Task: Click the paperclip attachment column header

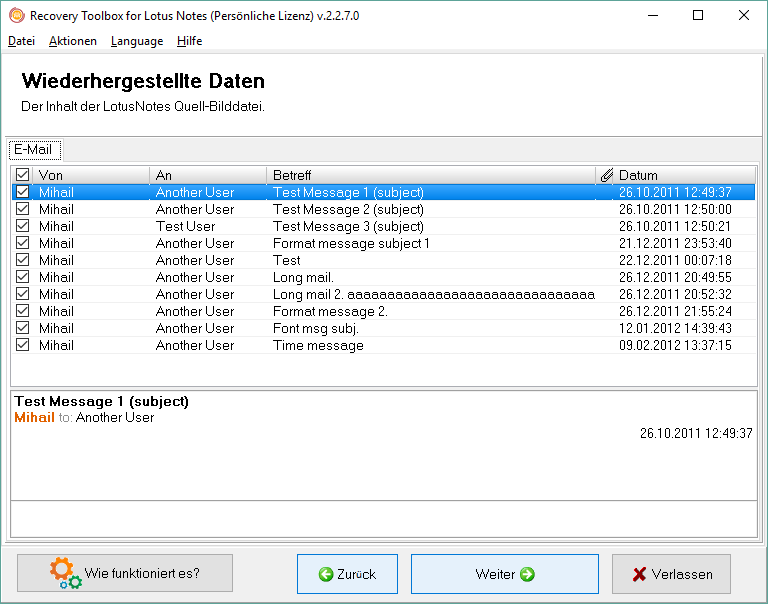Action: [x=606, y=175]
